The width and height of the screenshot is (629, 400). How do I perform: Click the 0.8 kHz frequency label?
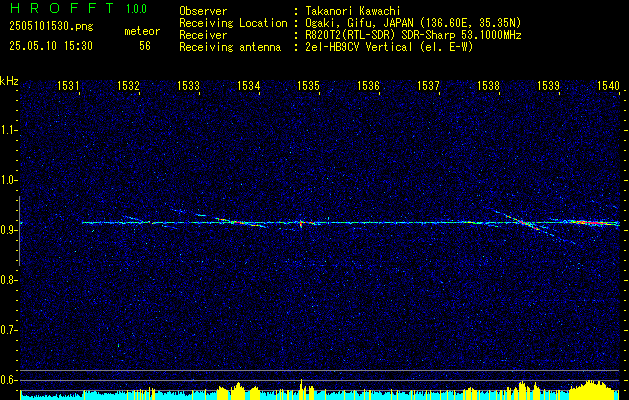click(x=7, y=280)
